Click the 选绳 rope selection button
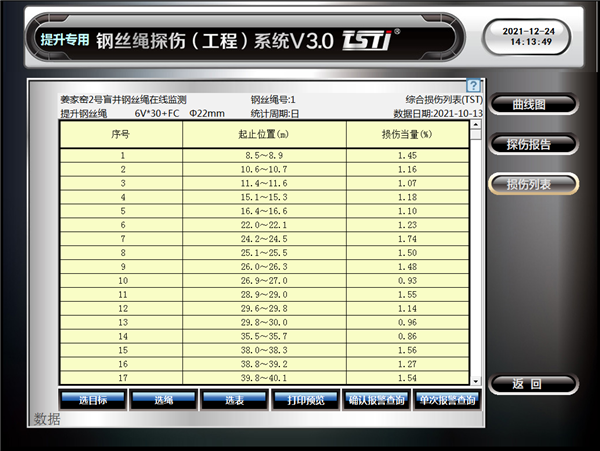 point(164,400)
